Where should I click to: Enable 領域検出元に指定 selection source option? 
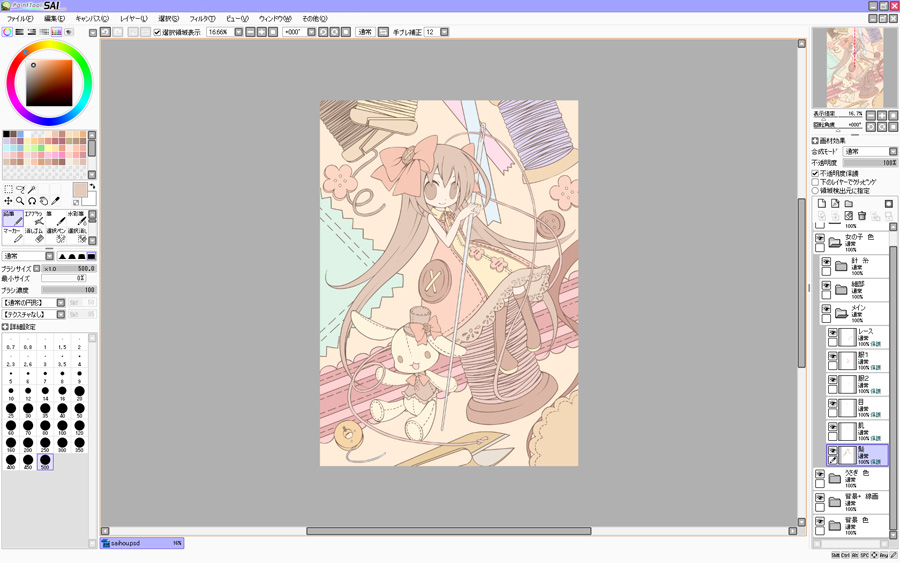click(x=815, y=191)
